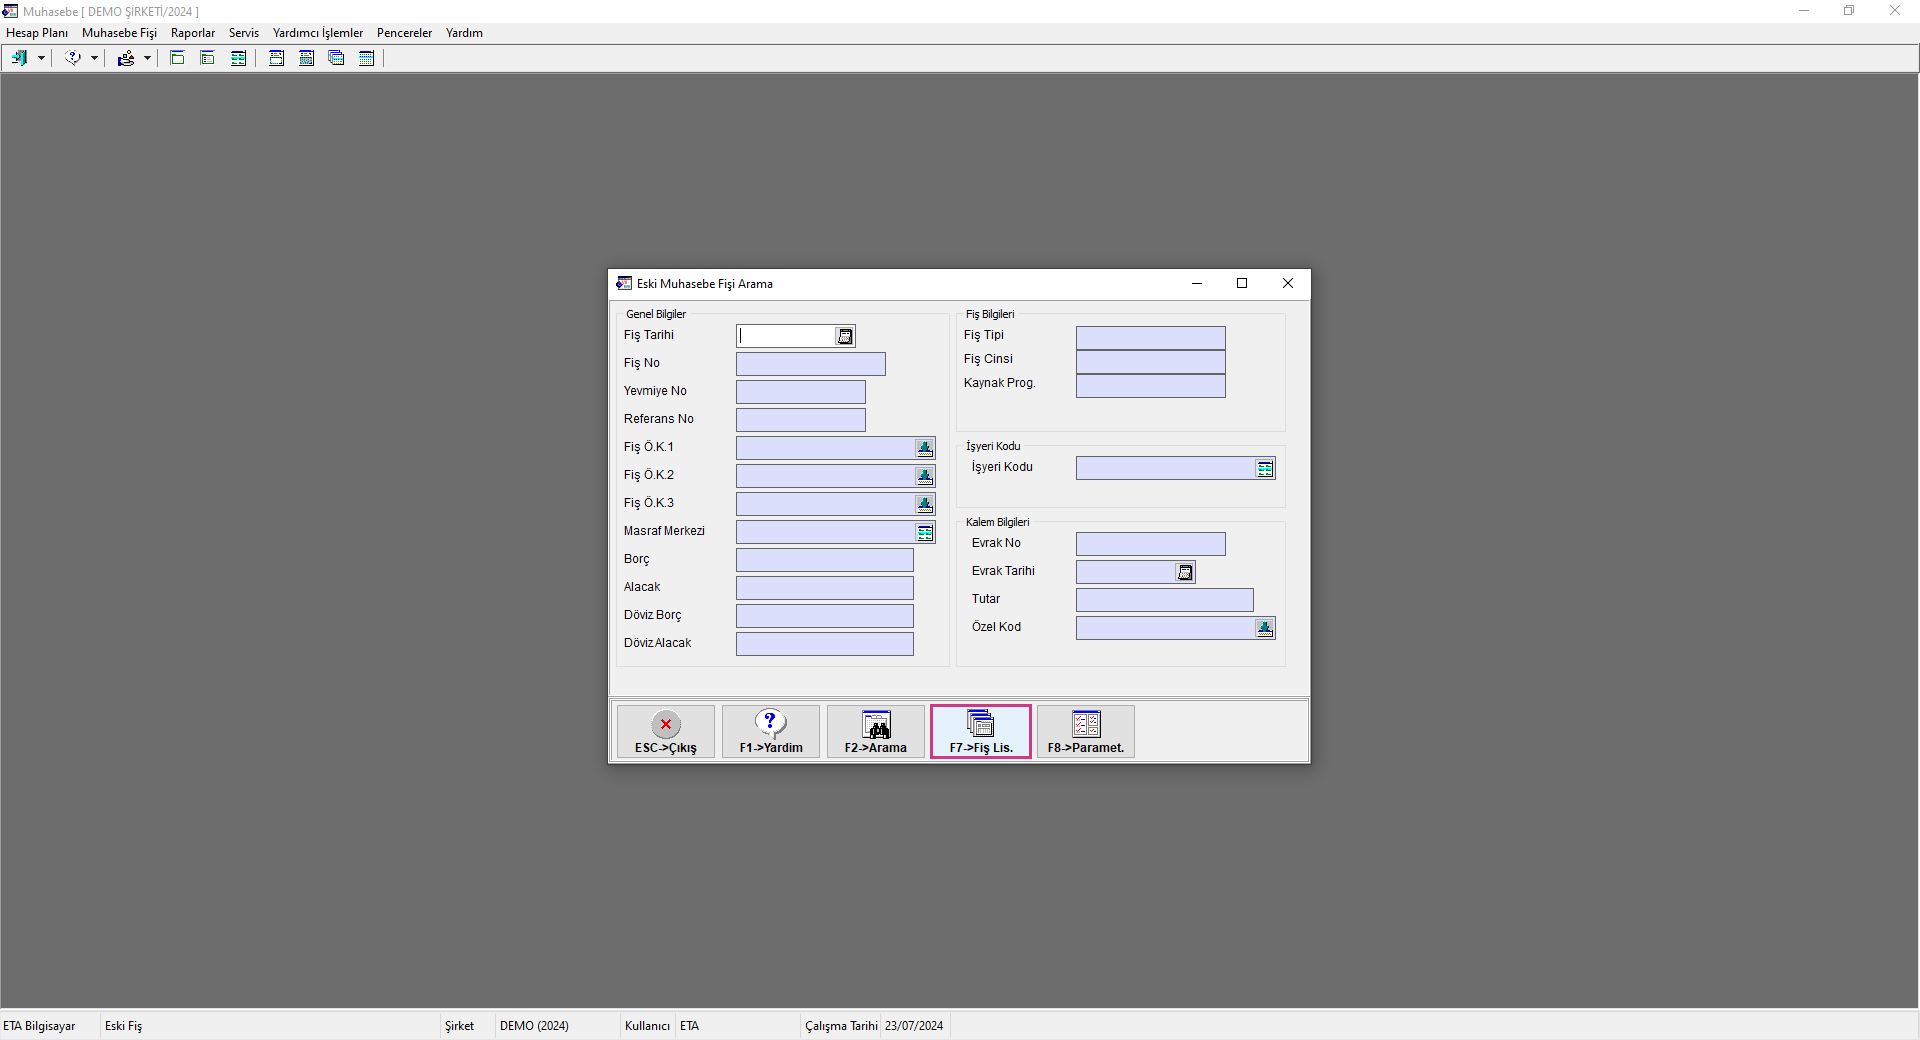The height and width of the screenshot is (1040, 1920).
Task: Expand the dropdown arrow beside services hand icon
Action: point(147,58)
